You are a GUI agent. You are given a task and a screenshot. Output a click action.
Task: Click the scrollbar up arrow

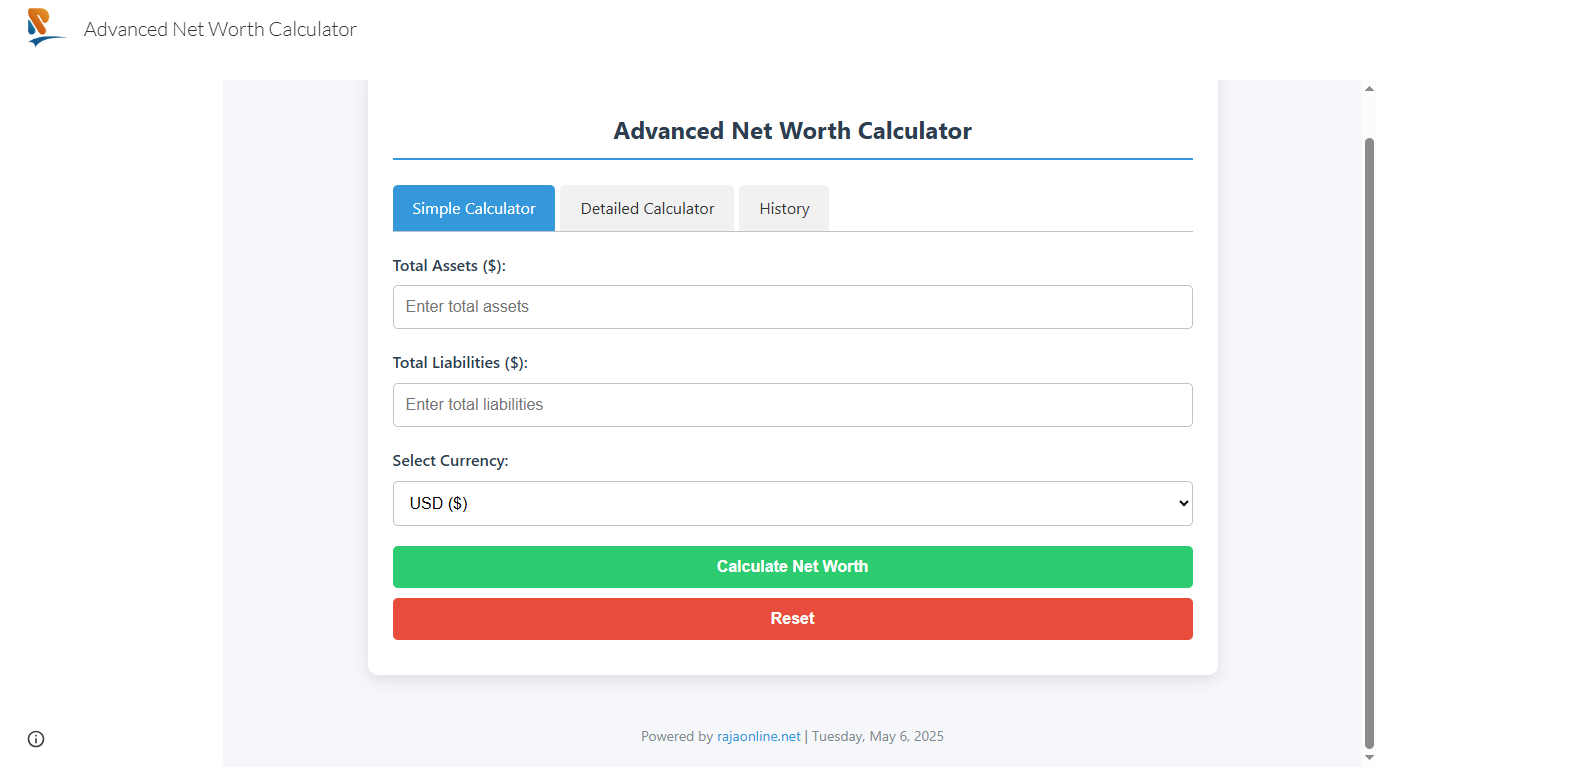coord(1369,89)
